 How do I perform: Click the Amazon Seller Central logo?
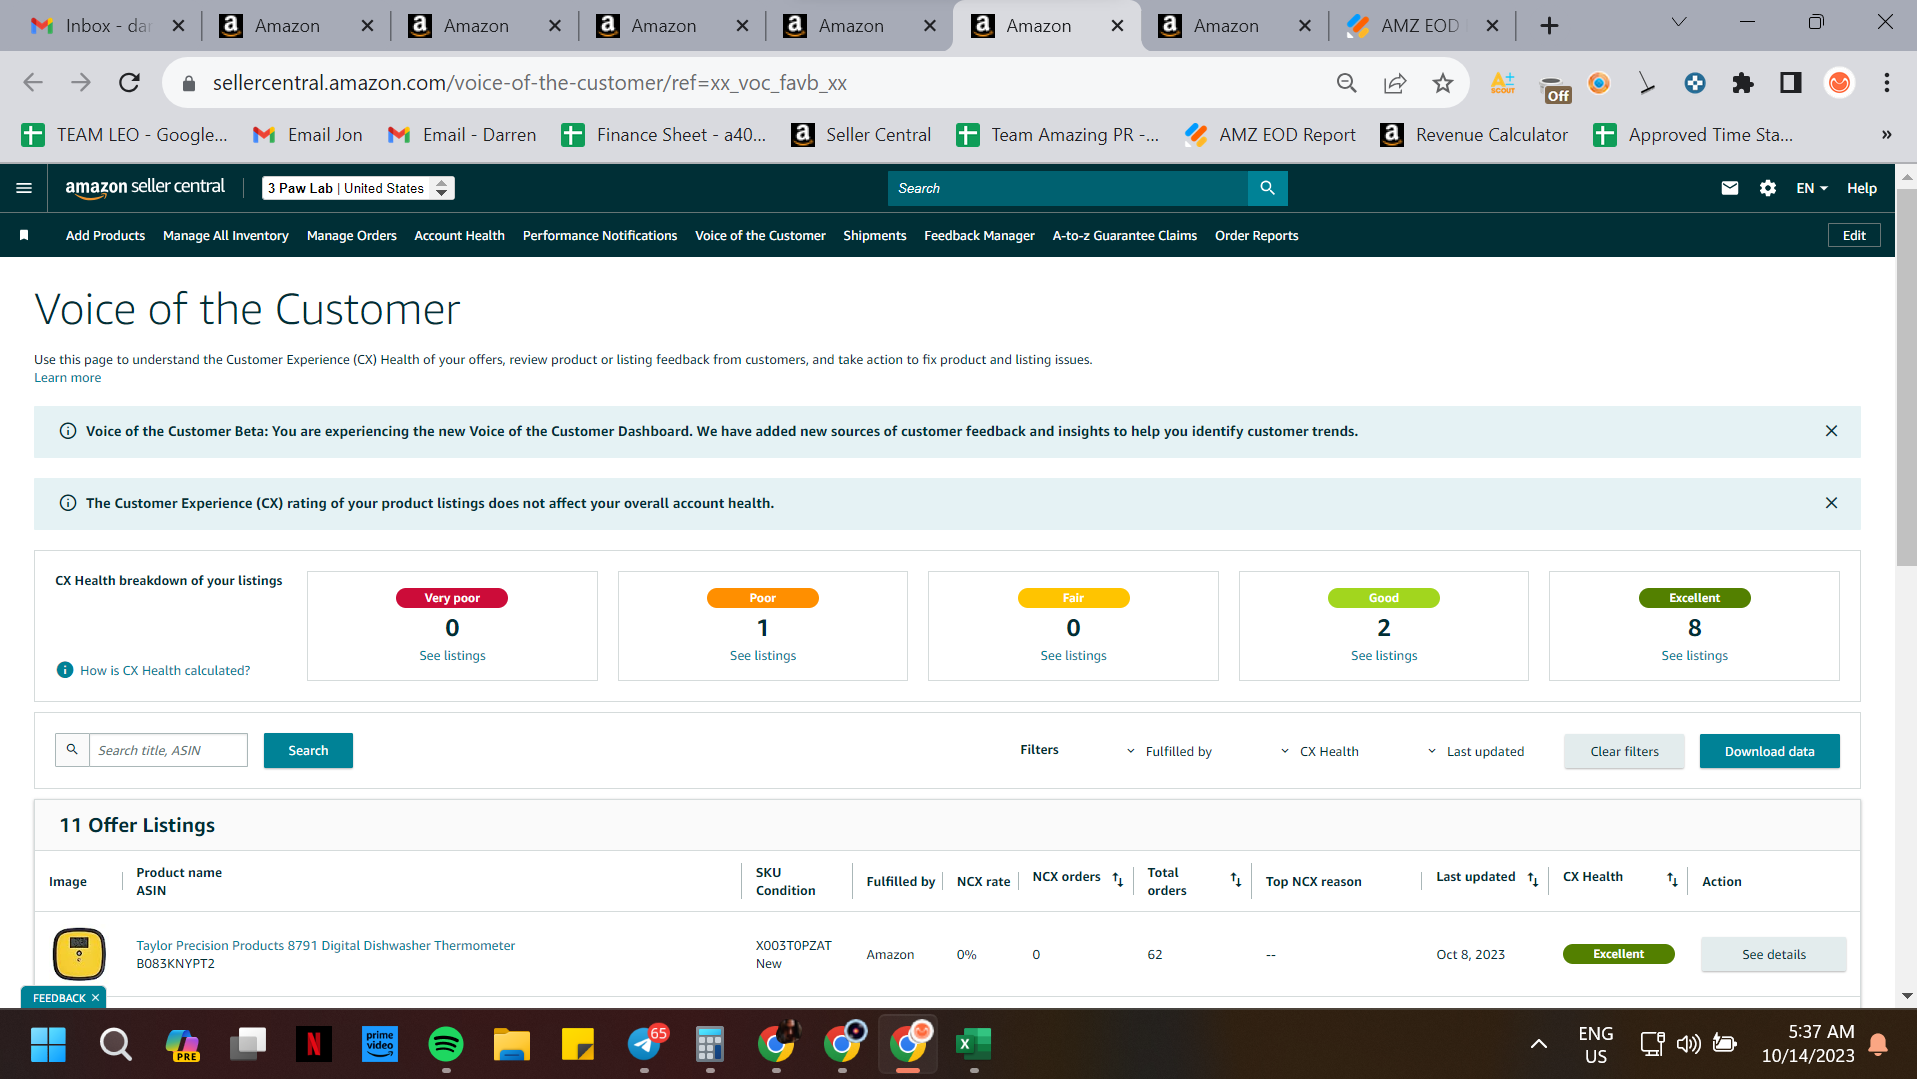(145, 188)
